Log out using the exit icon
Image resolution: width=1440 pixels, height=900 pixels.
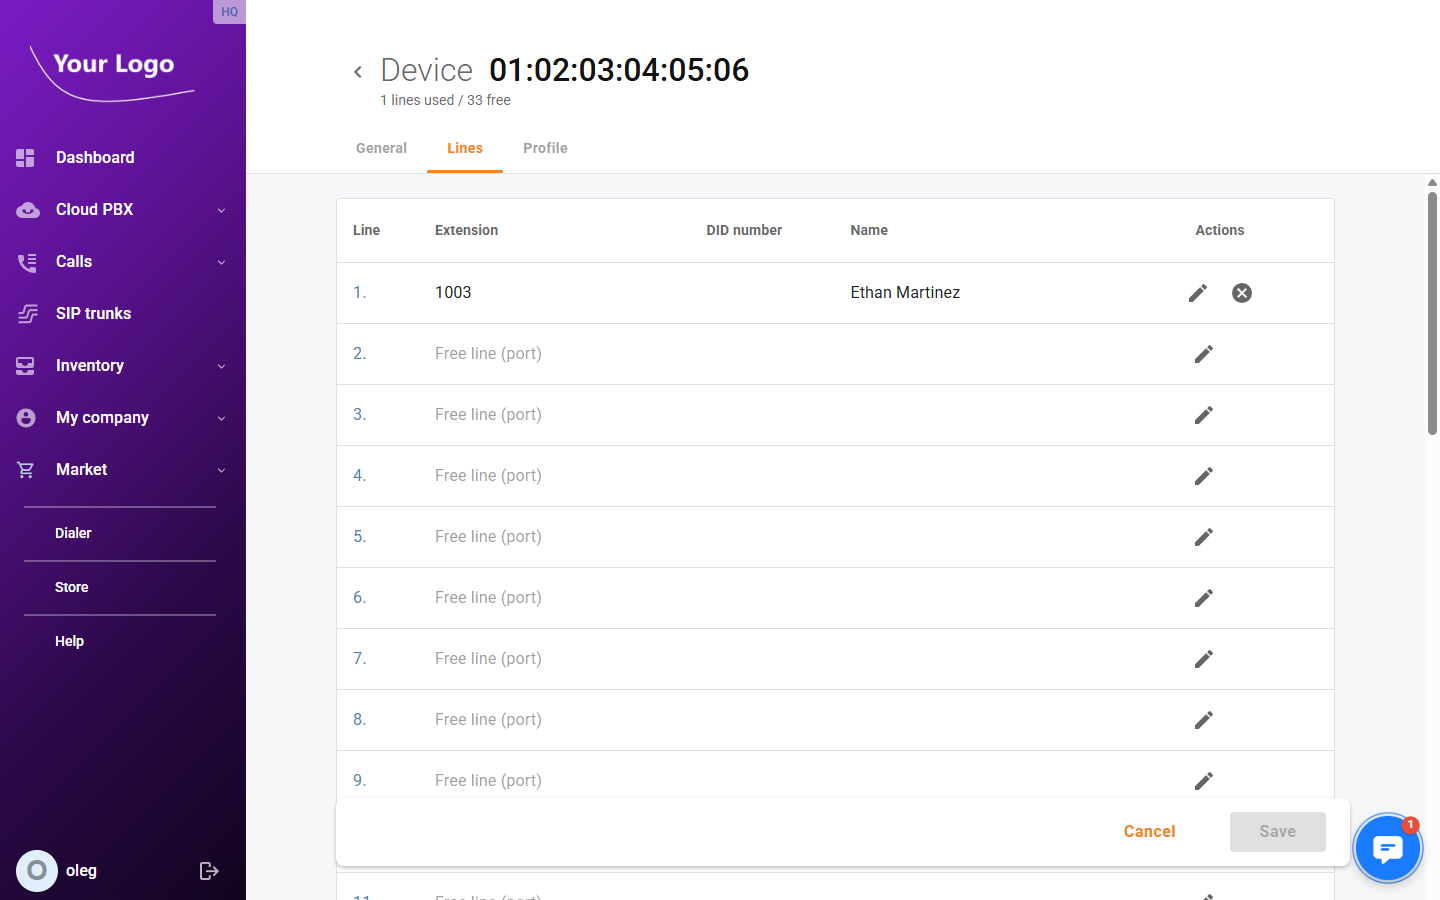[x=209, y=871]
